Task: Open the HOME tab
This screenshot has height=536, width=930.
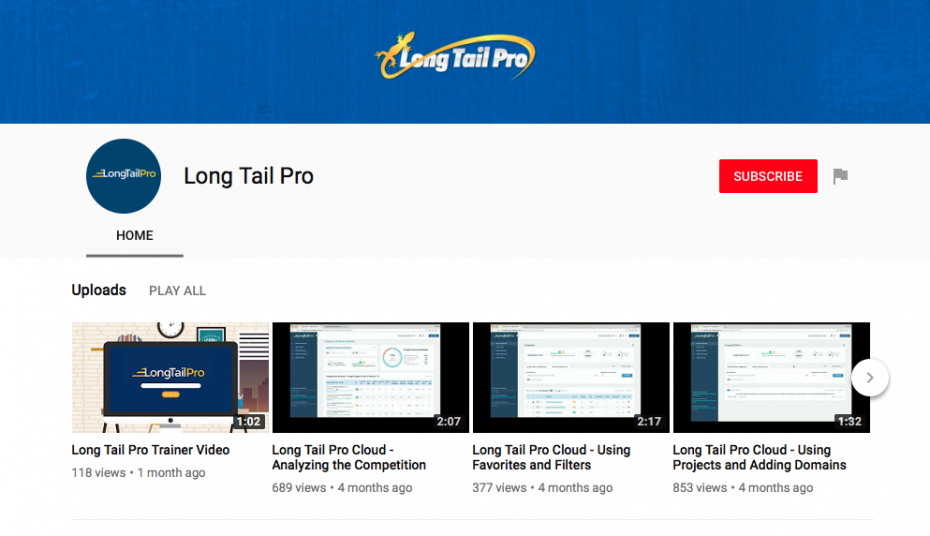Action: point(134,236)
